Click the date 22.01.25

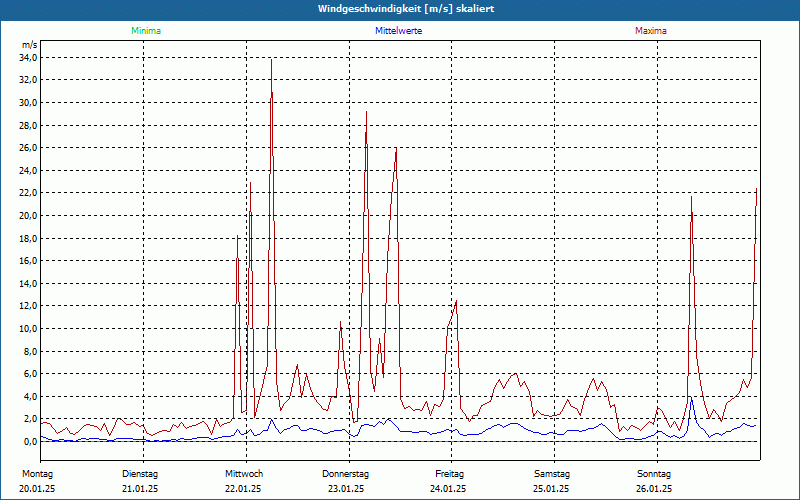click(x=243, y=489)
